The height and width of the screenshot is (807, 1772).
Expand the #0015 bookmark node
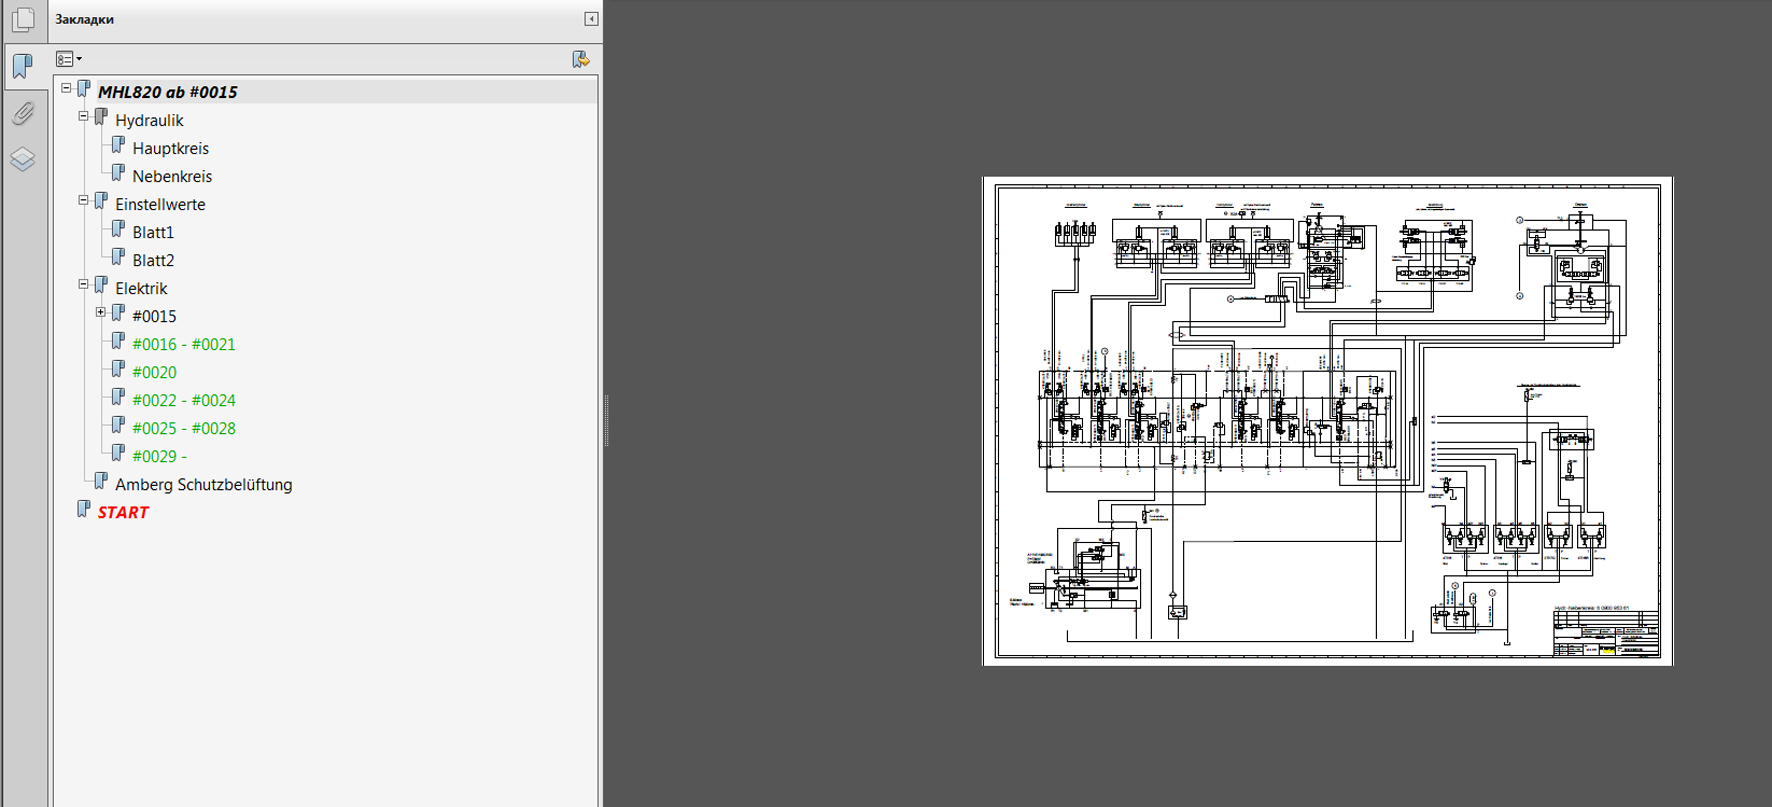[x=101, y=312]
